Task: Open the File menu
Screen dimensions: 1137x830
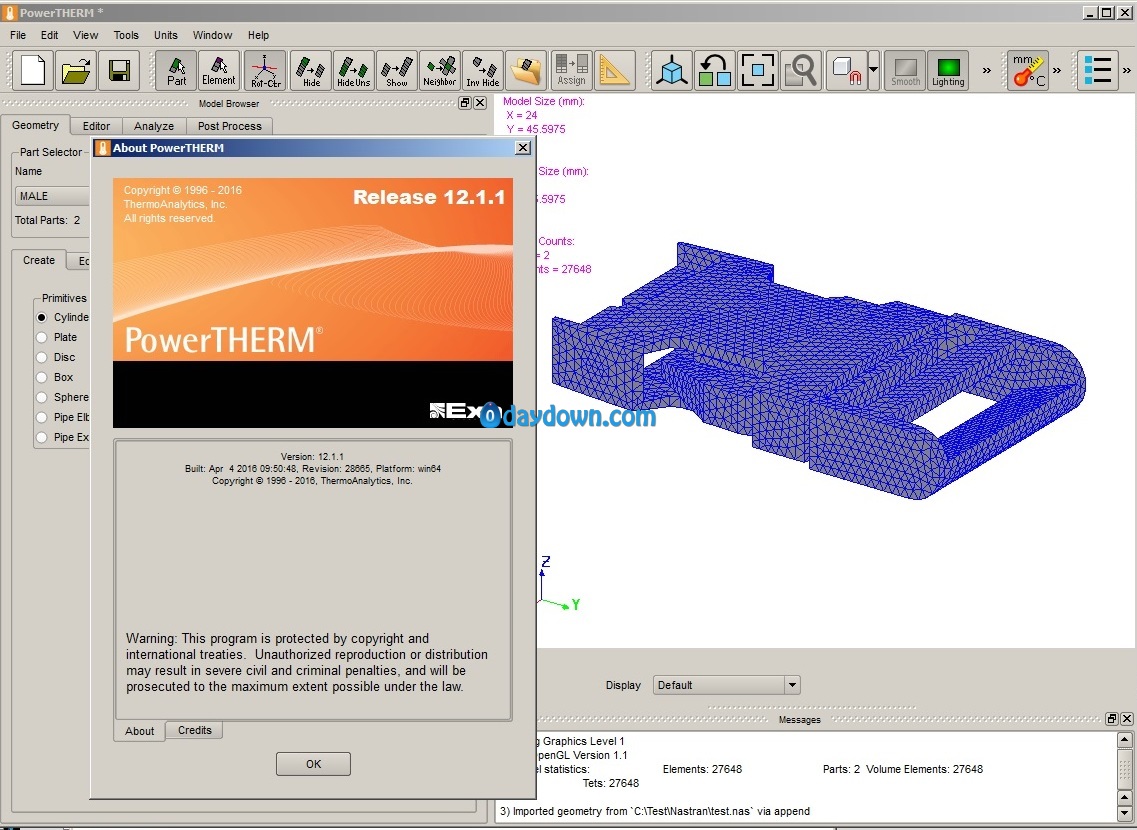Action: pyautogui.click(x=18, y=35)
